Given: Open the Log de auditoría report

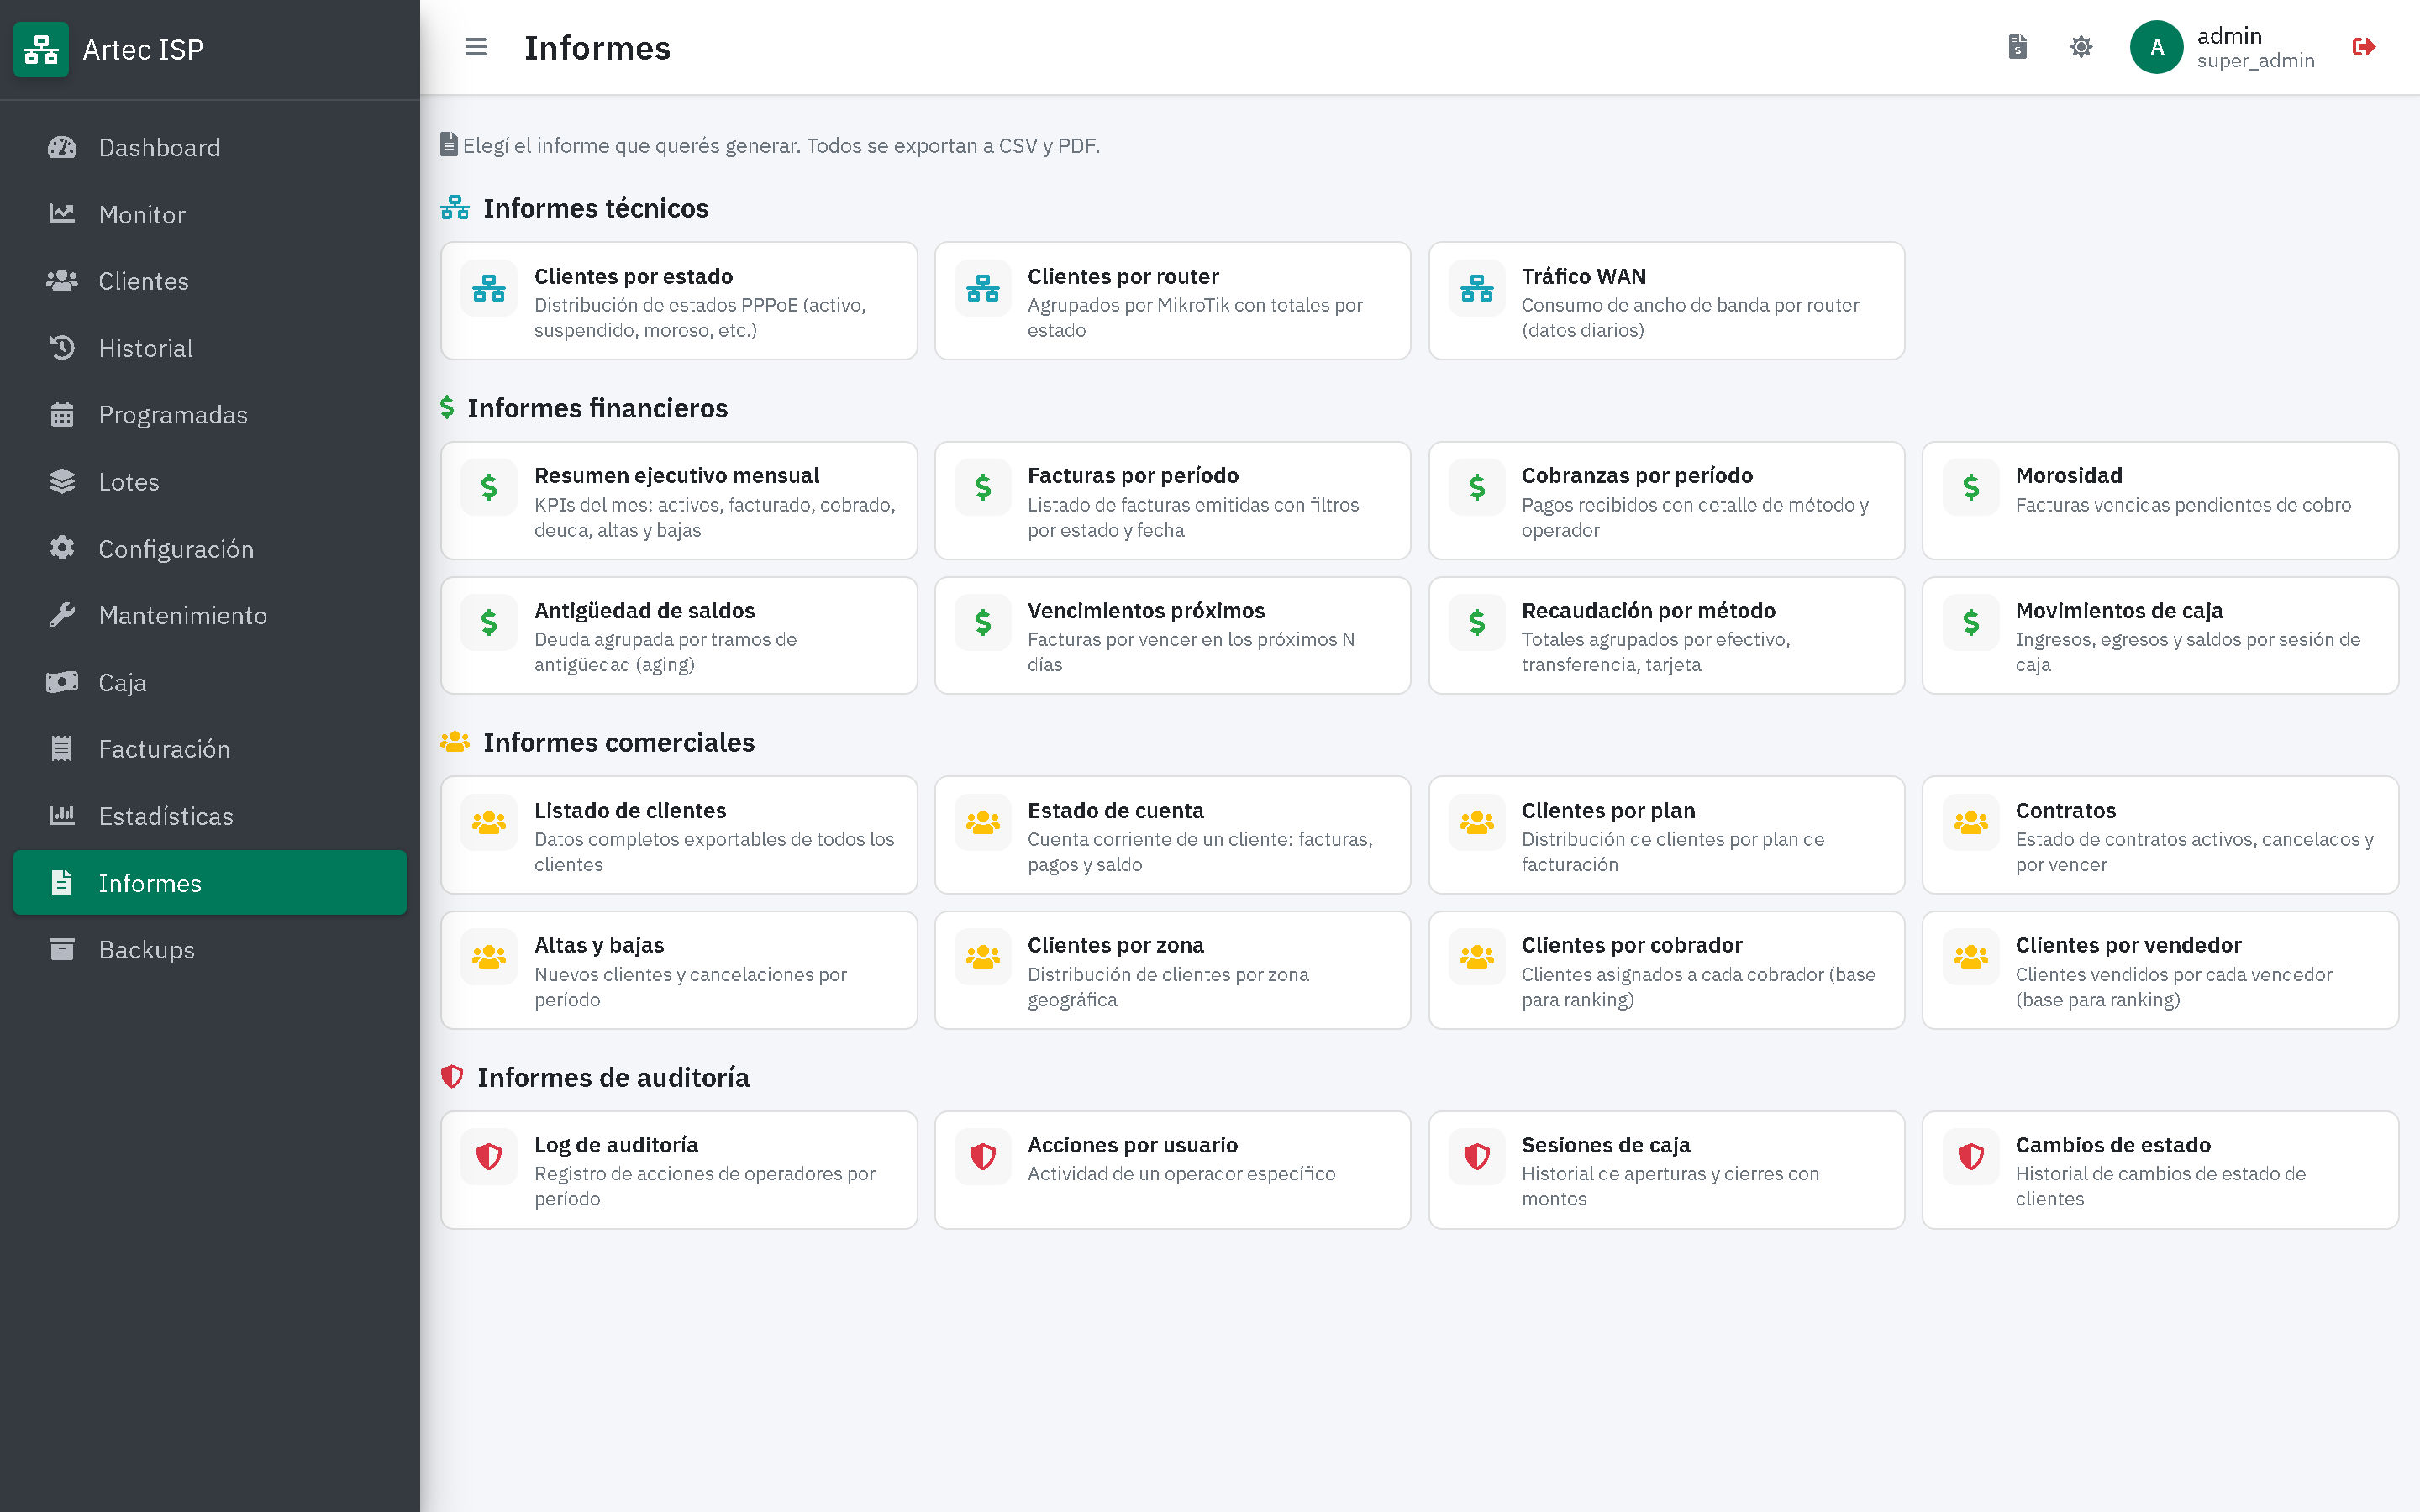Looking at the screenshot, I should click(679, 1170).
